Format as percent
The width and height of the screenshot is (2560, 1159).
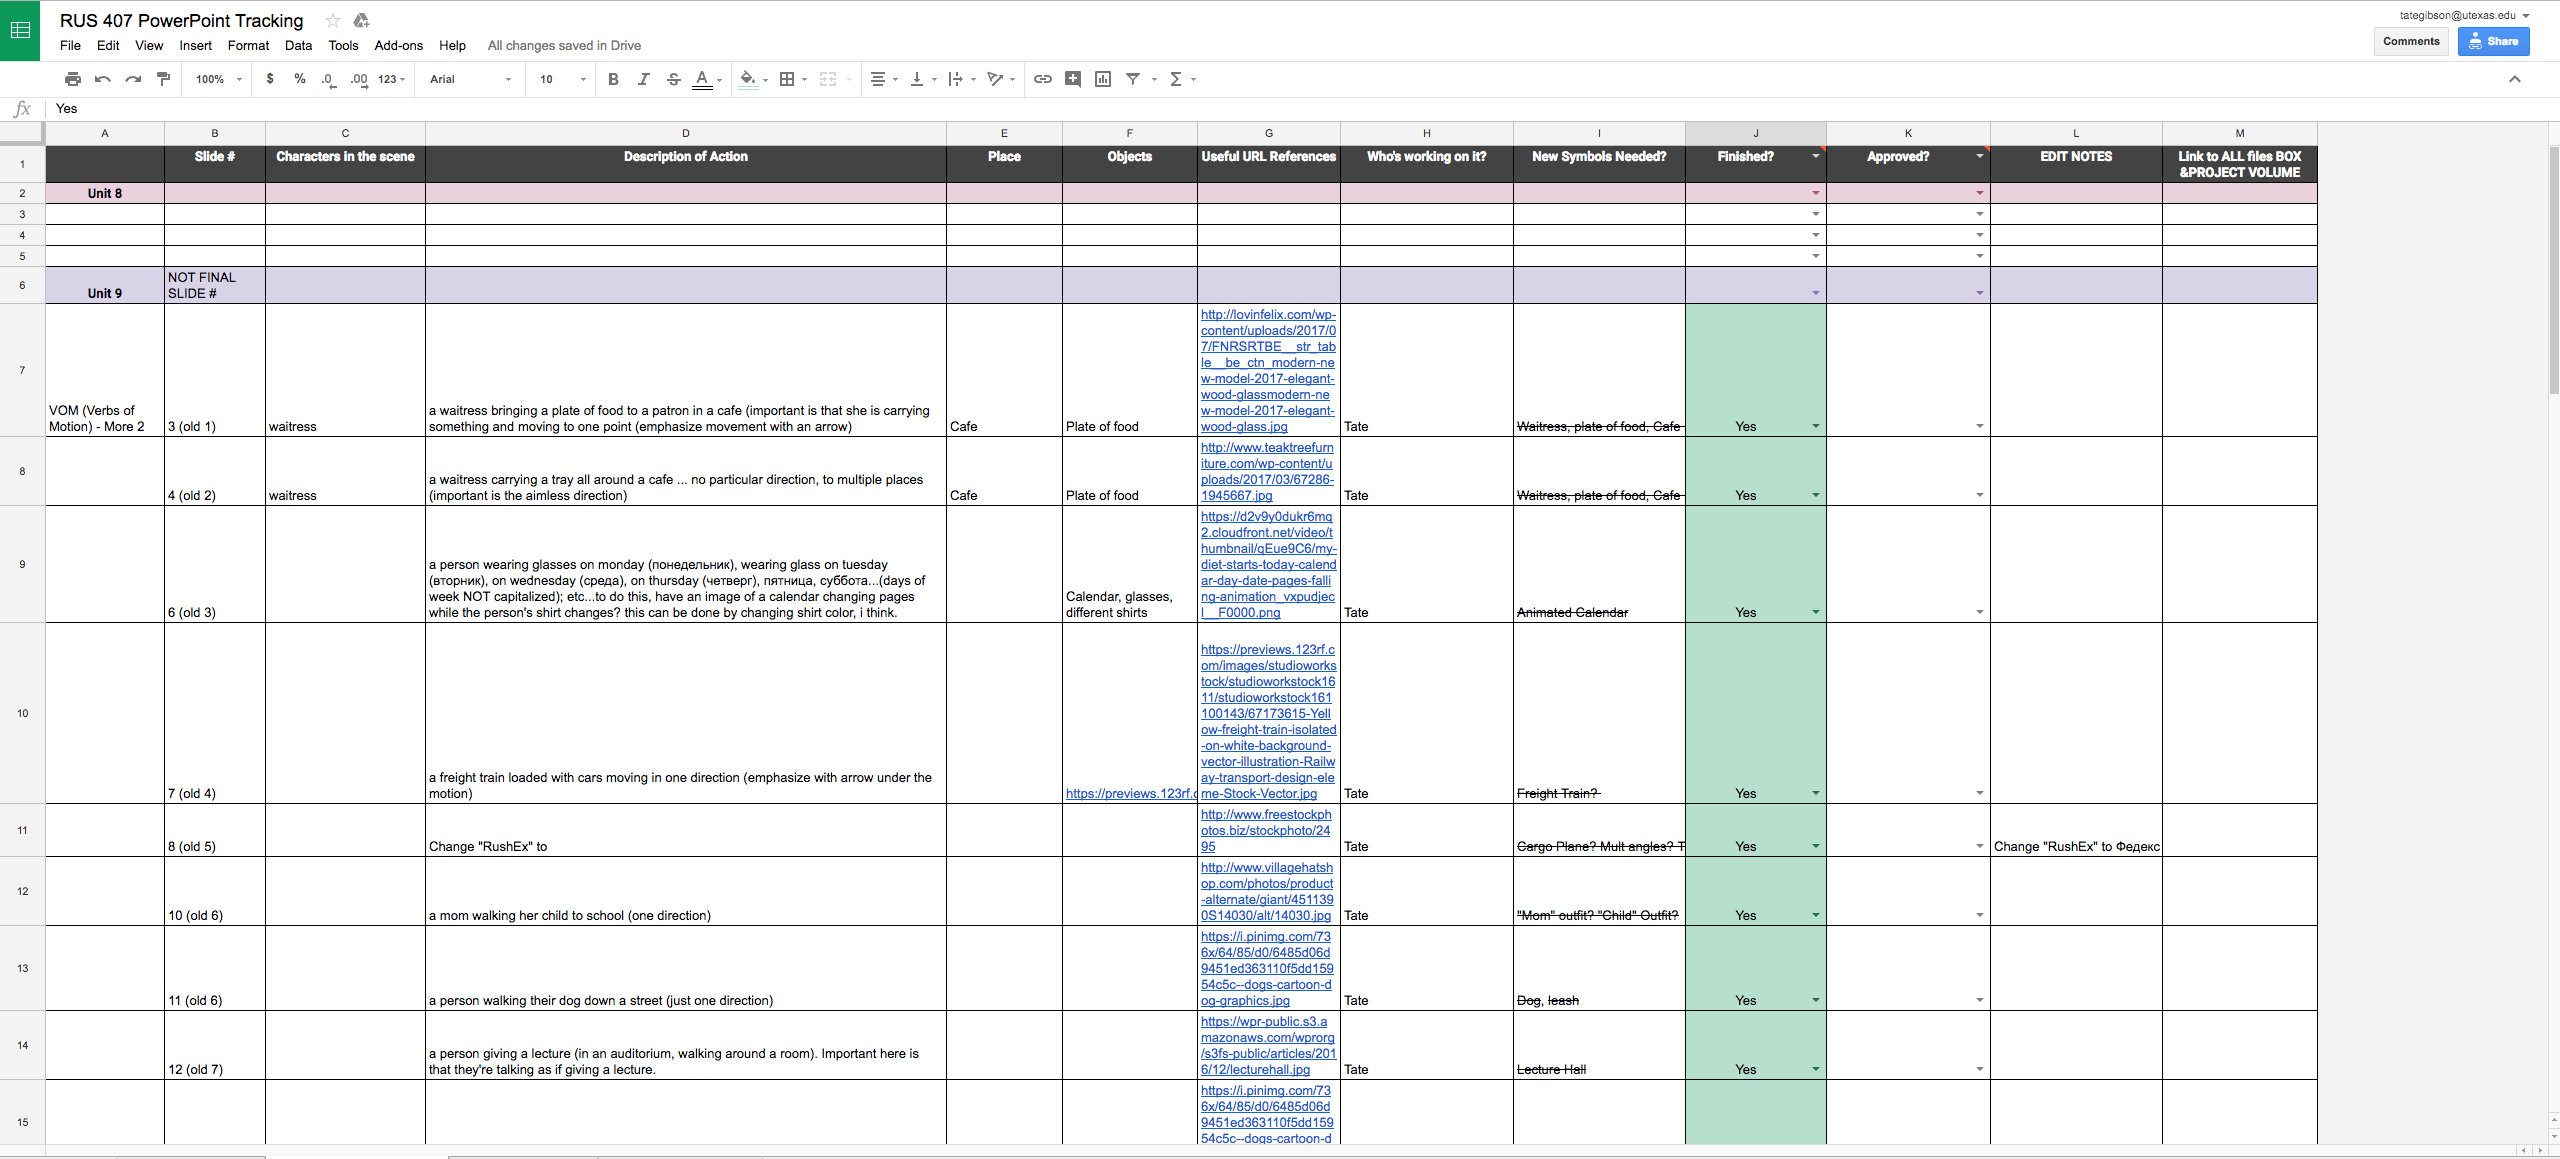(x=300, y=79)
